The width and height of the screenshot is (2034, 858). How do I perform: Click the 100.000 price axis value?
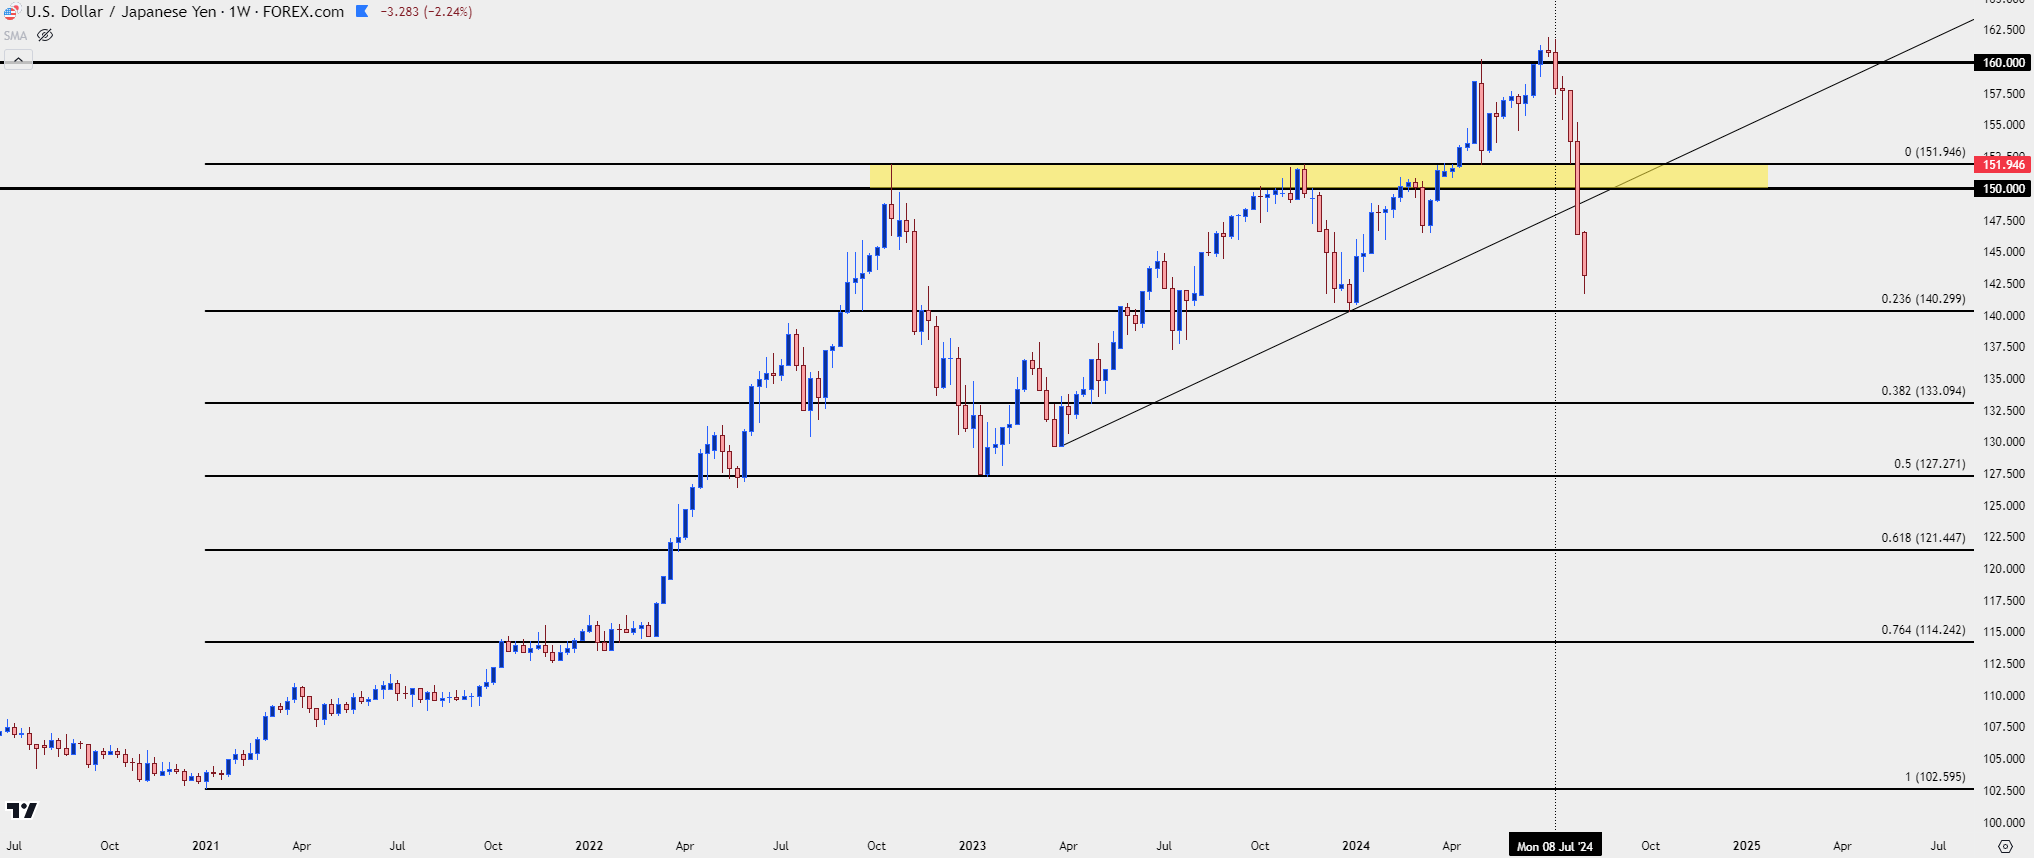2004,822
